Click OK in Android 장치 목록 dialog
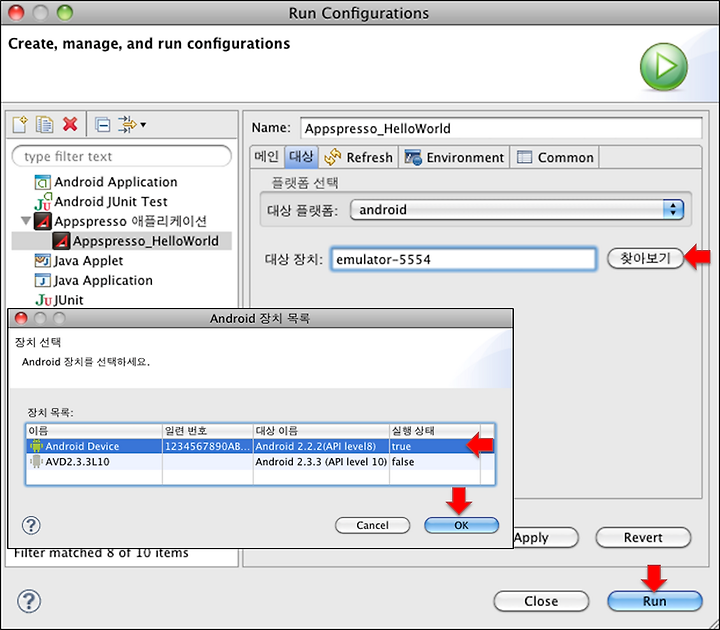This screenshot has height=630, width=720. pyautogui.click(x=461, y=525)
